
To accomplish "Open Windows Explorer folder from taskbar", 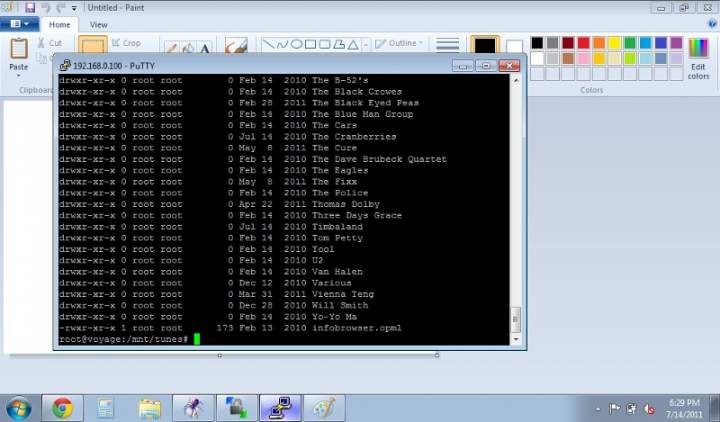I will pos(149,408).
